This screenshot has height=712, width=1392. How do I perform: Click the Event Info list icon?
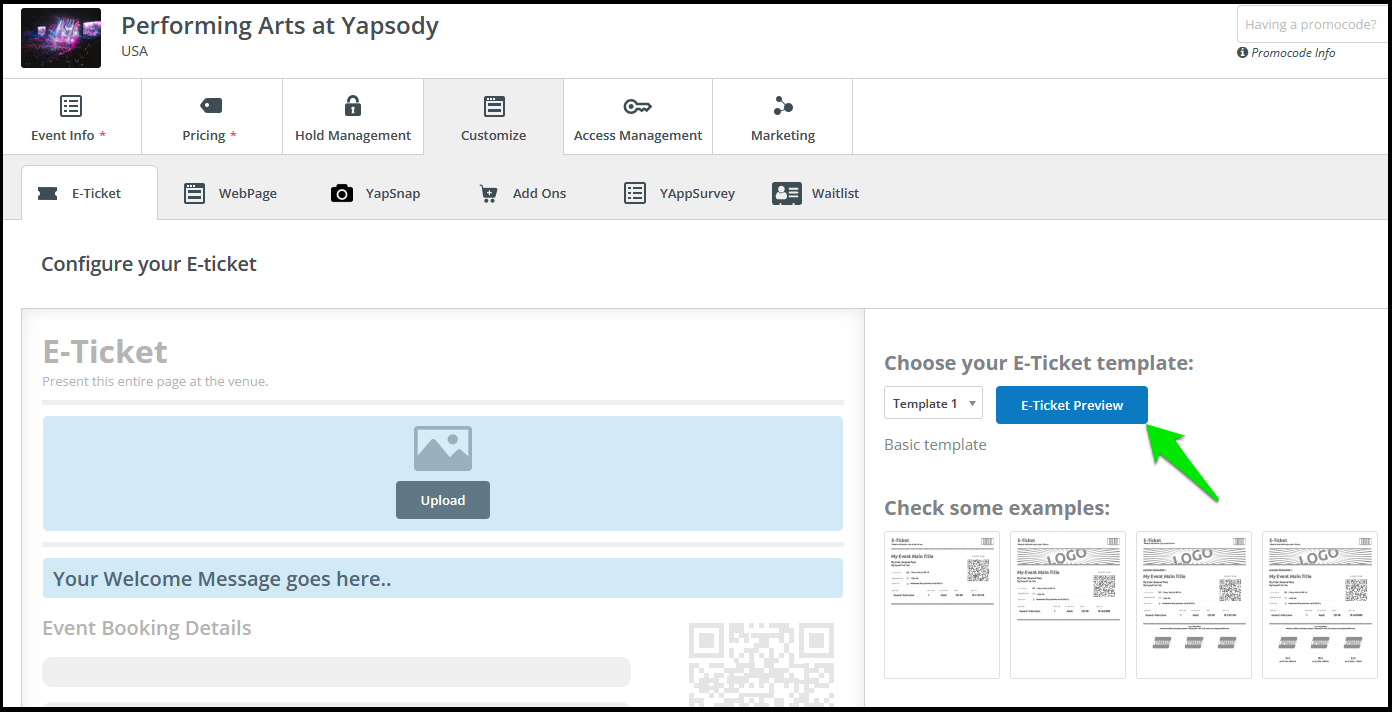[x=71, y=106]
